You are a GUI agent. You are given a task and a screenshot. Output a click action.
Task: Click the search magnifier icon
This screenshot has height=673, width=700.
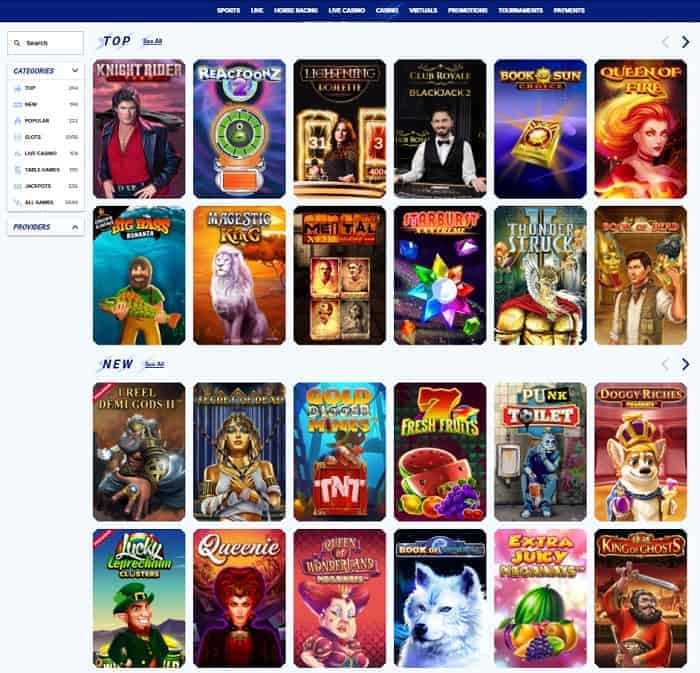[x=18, y=43]
